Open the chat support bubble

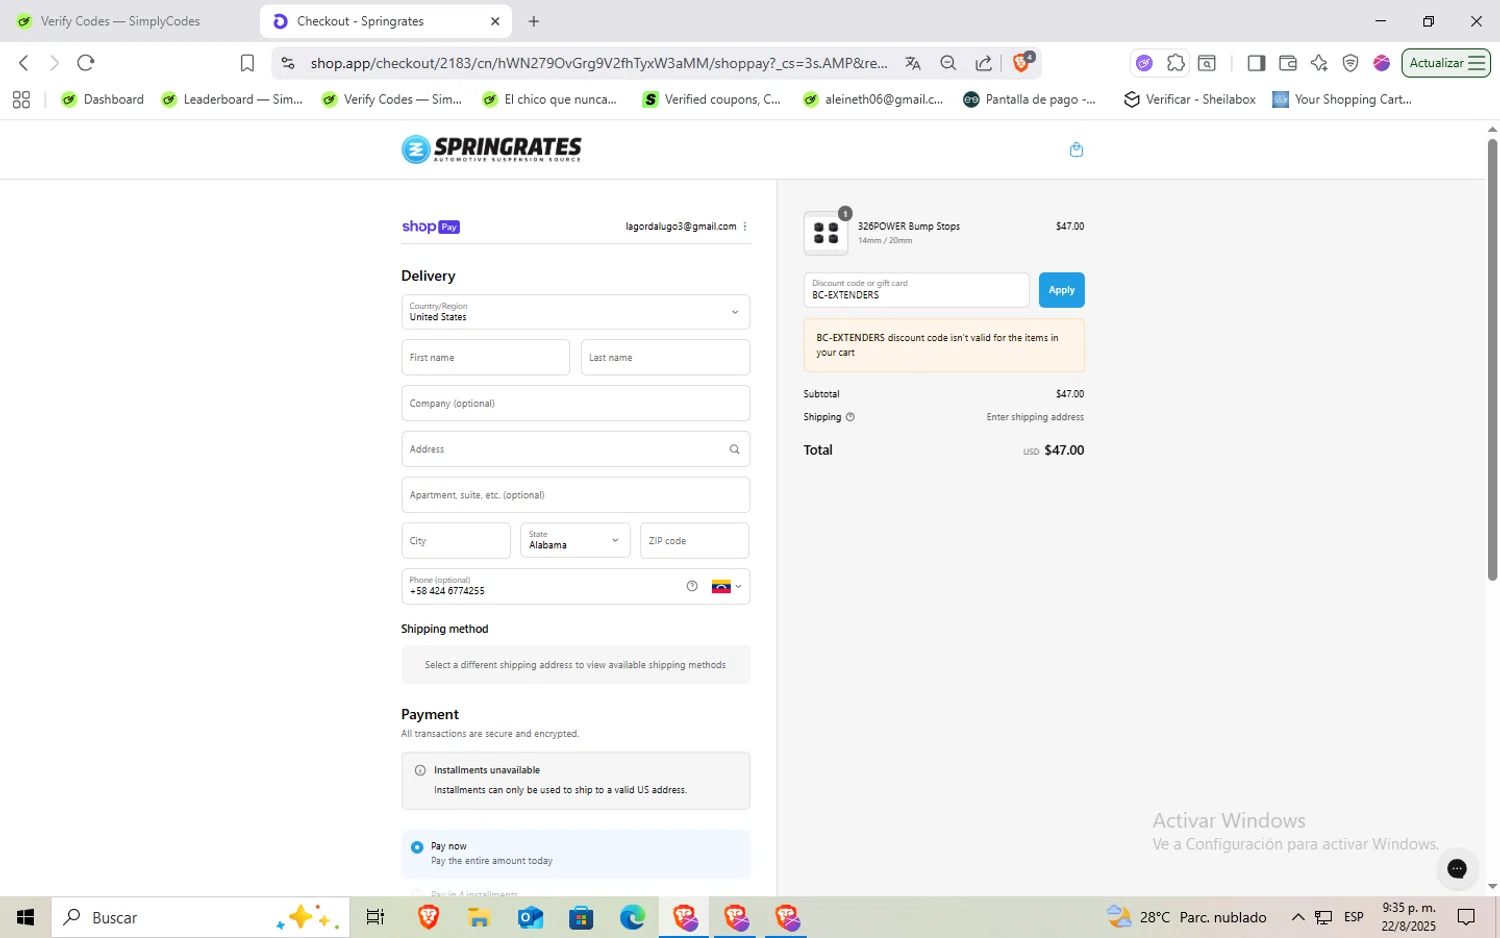point(1457,868)
